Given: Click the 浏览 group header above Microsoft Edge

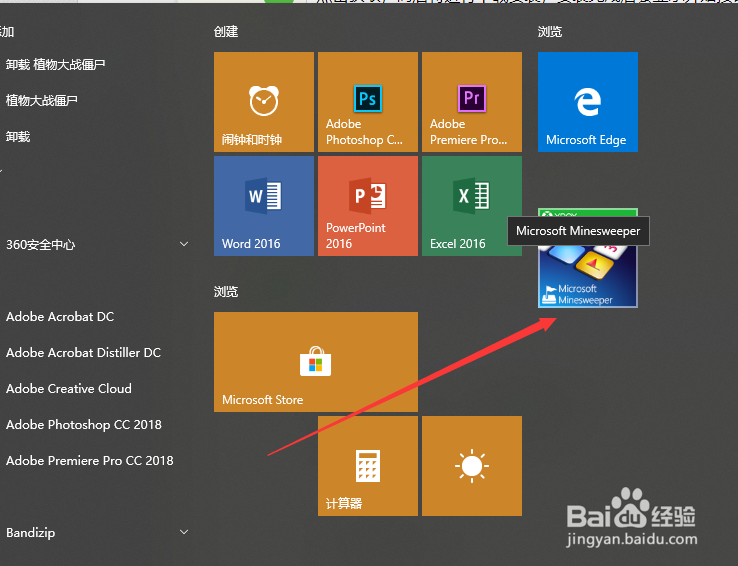Looking at the screenshot, I should 550,32.
